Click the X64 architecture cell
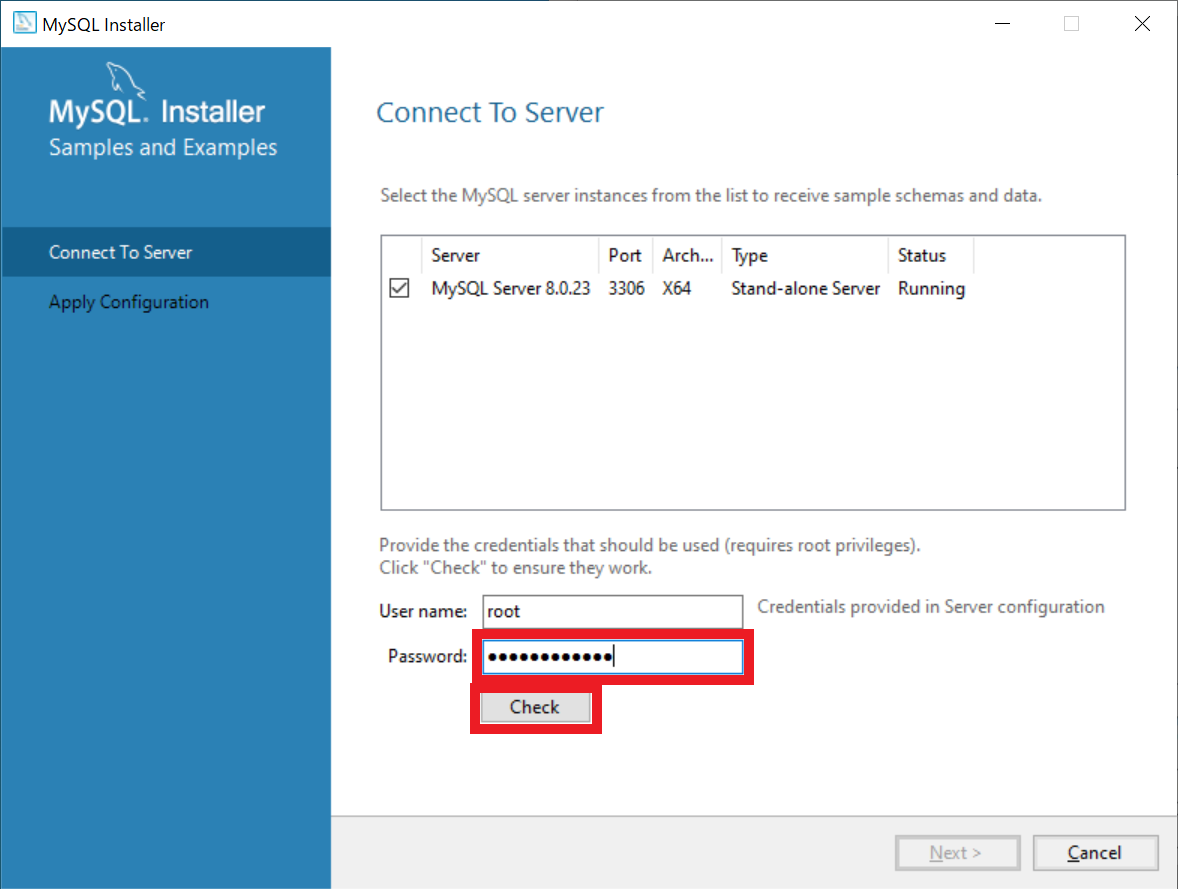Viewport: 1178px width, 889px height. click(x=676, y=289)
